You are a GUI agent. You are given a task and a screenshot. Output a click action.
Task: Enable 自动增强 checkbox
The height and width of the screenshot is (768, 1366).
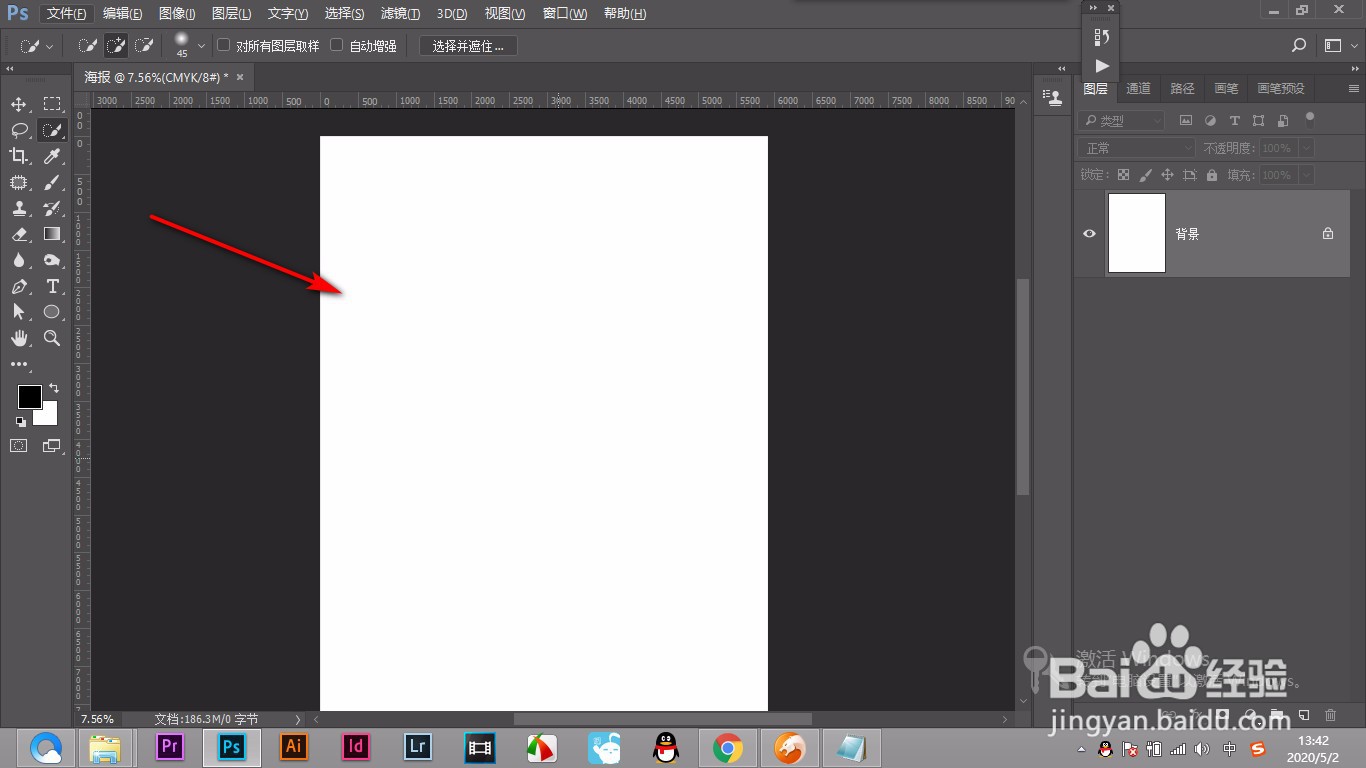coord(337,45)
